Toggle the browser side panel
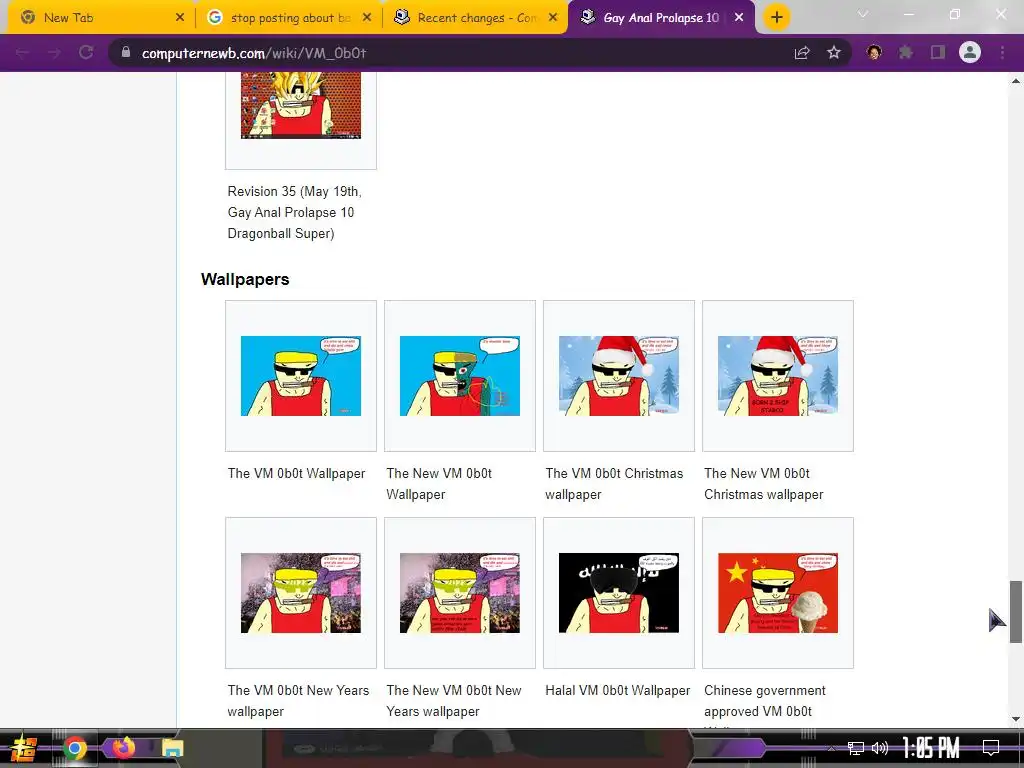Screen dimensions: 1024x768 pyautogui.click(x=938, y=53)
